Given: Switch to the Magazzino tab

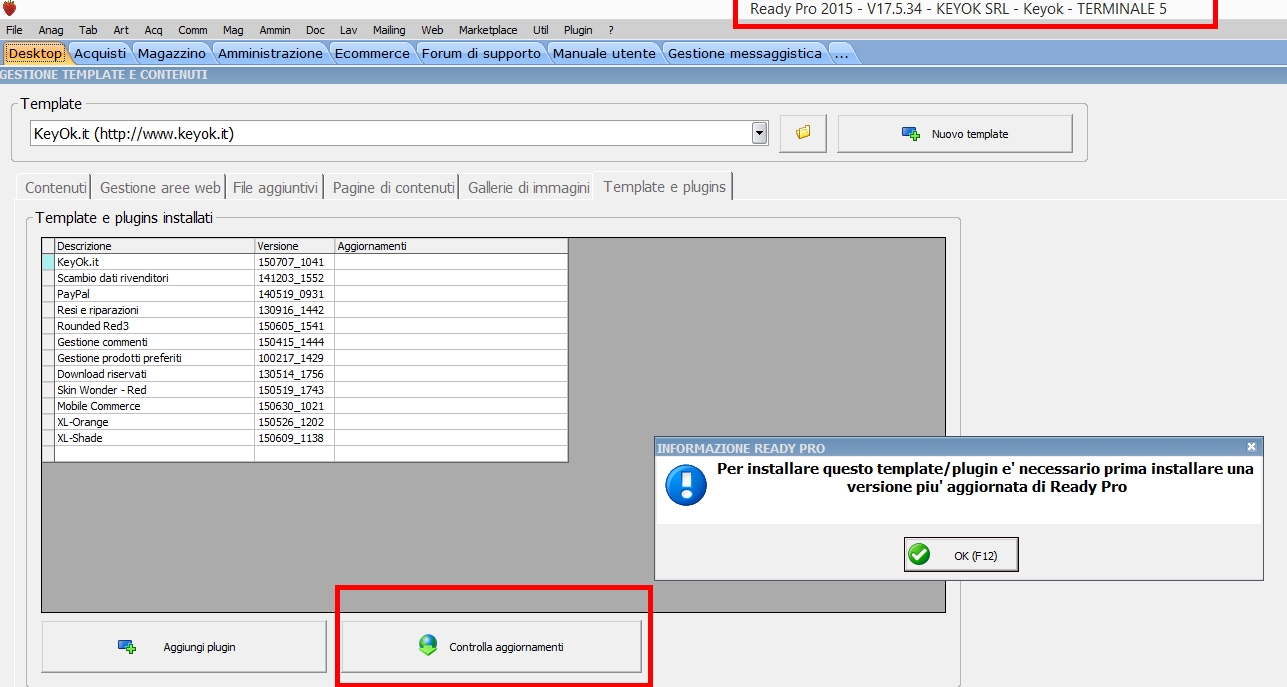Looking at the screenshot, I should pos(172,53).
